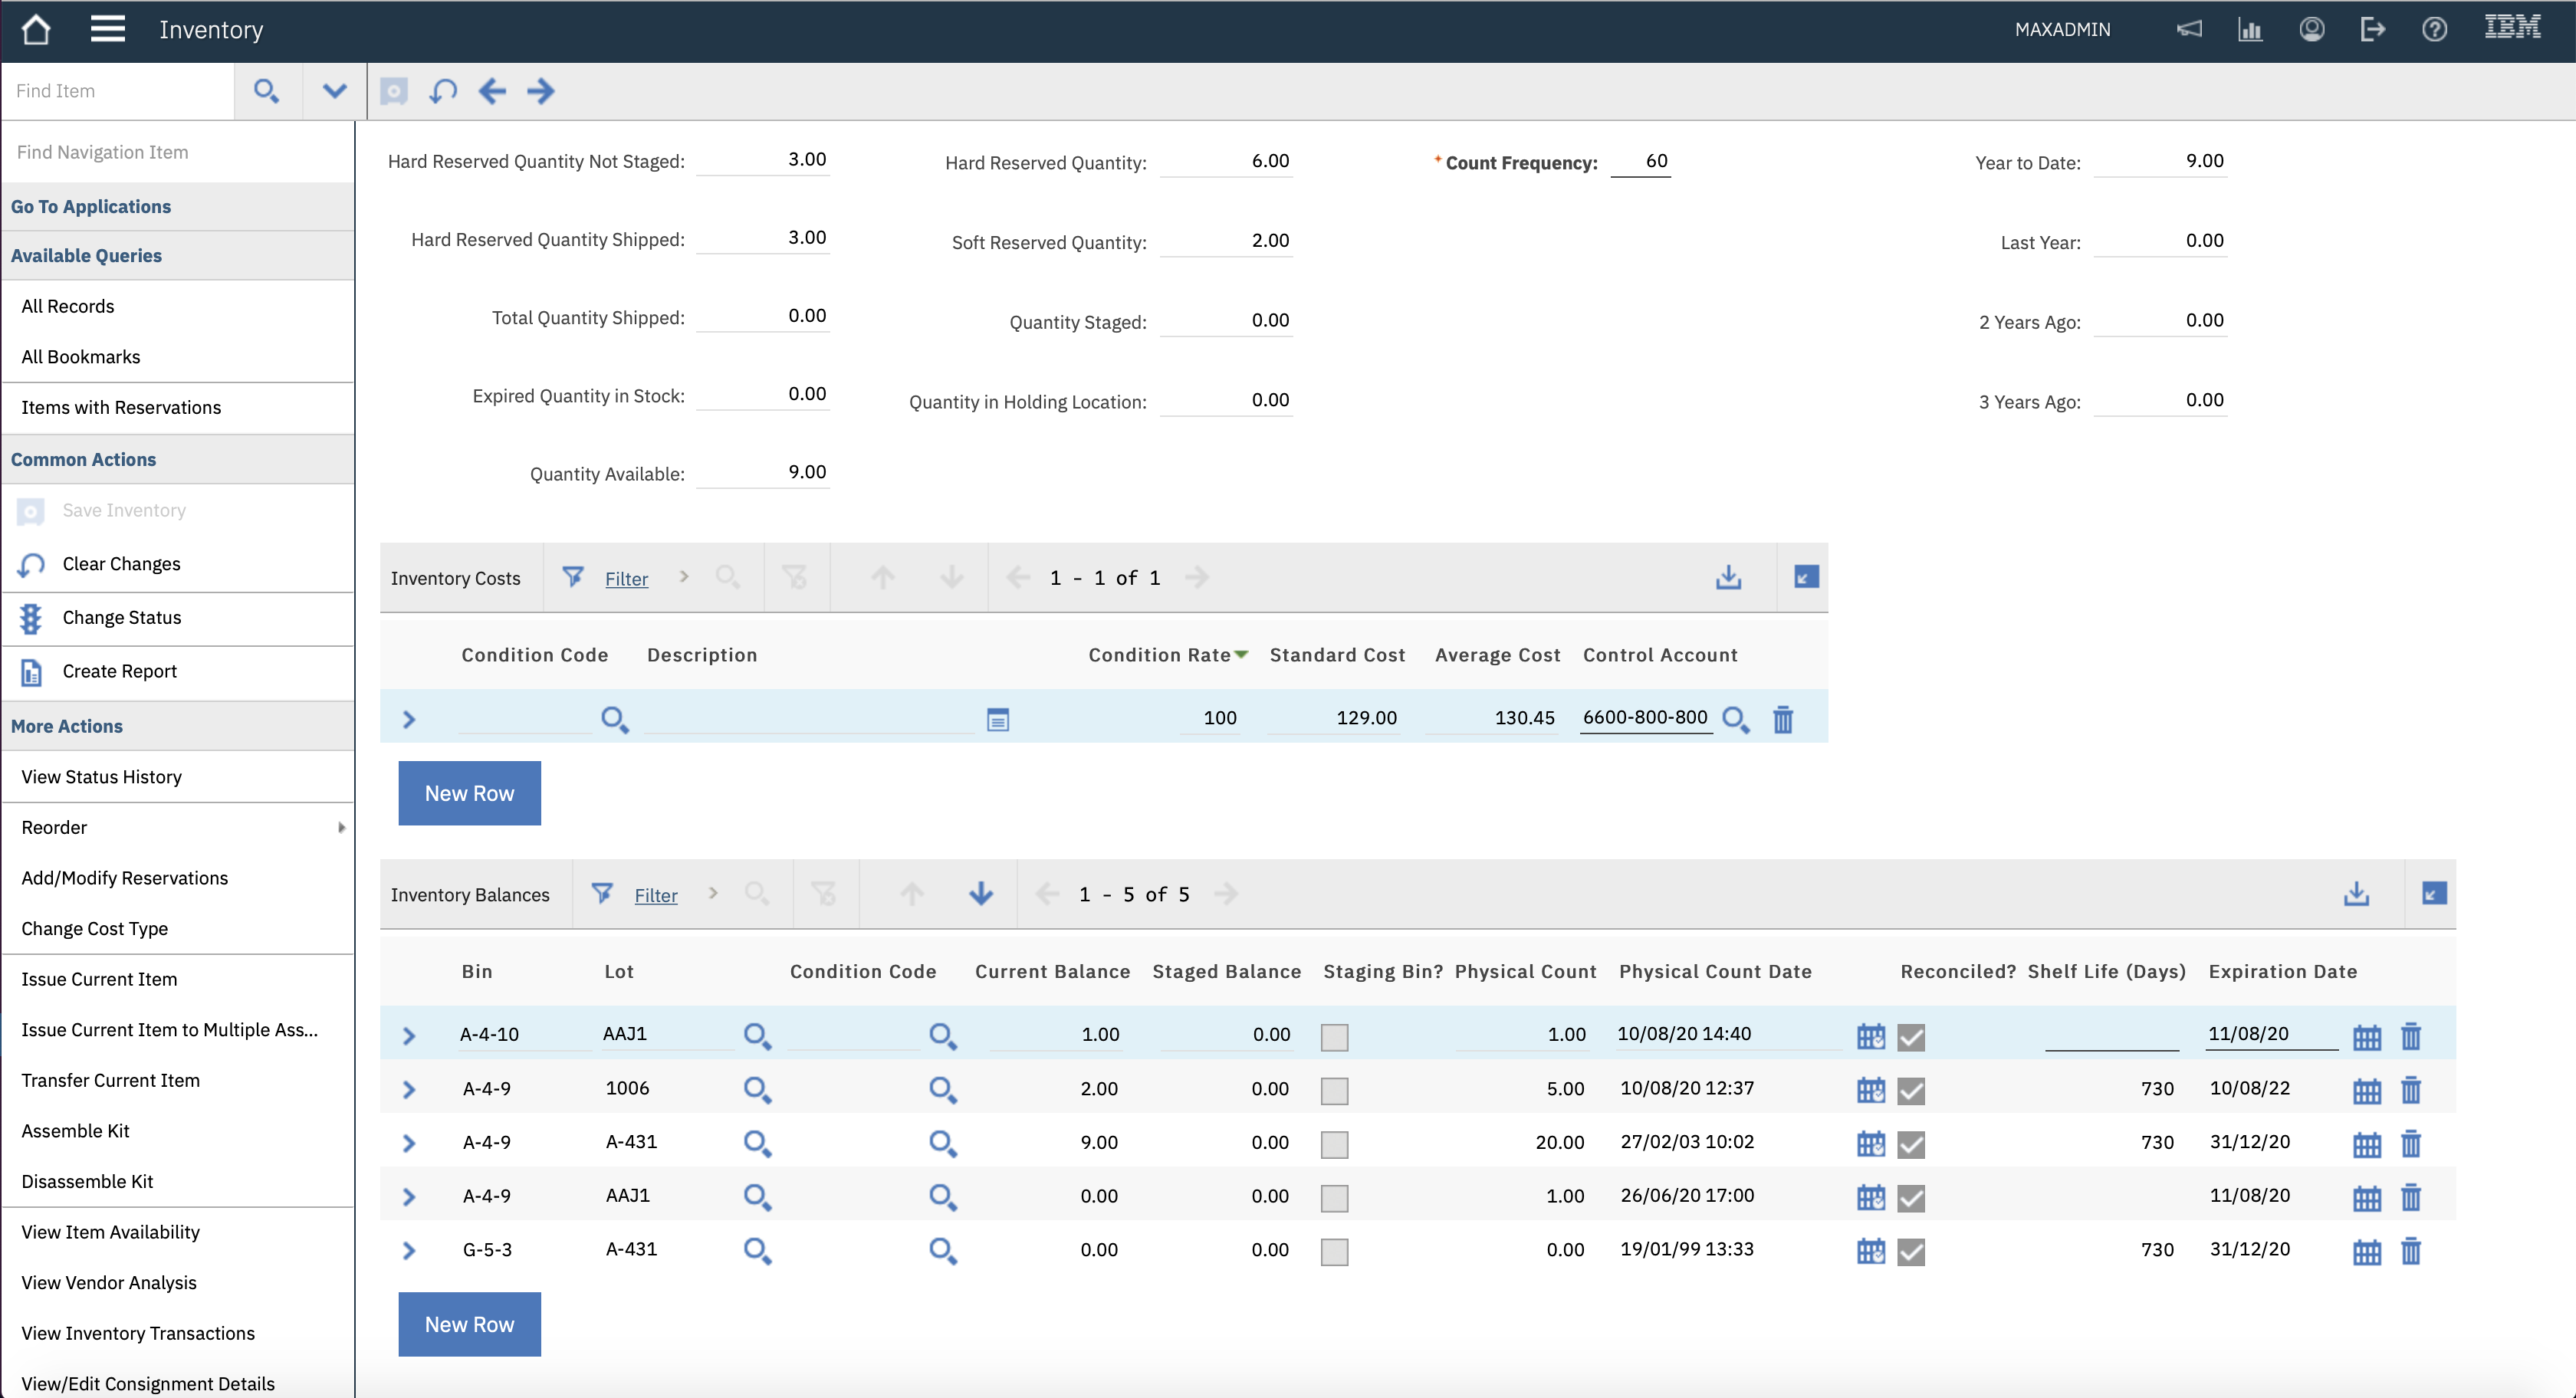Expand the Reorder submenu arrow
The height and width of the screenshot is (1398, 2576).
coord(341,827)
